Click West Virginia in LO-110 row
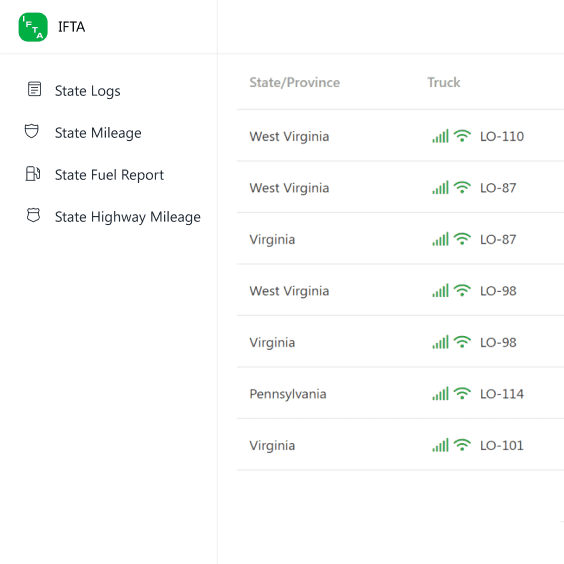 click(x=289, y=137)
